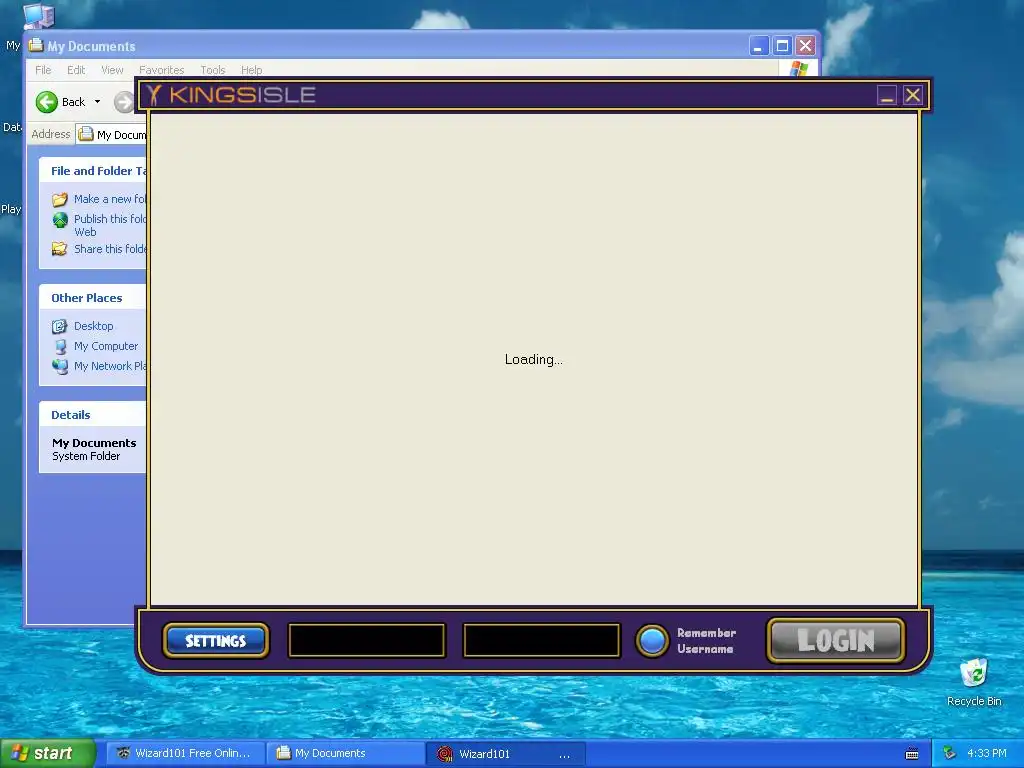This screenshot has height=768, width=1024.
Task: Click Make a new folder link
Action: coord(110,199)
